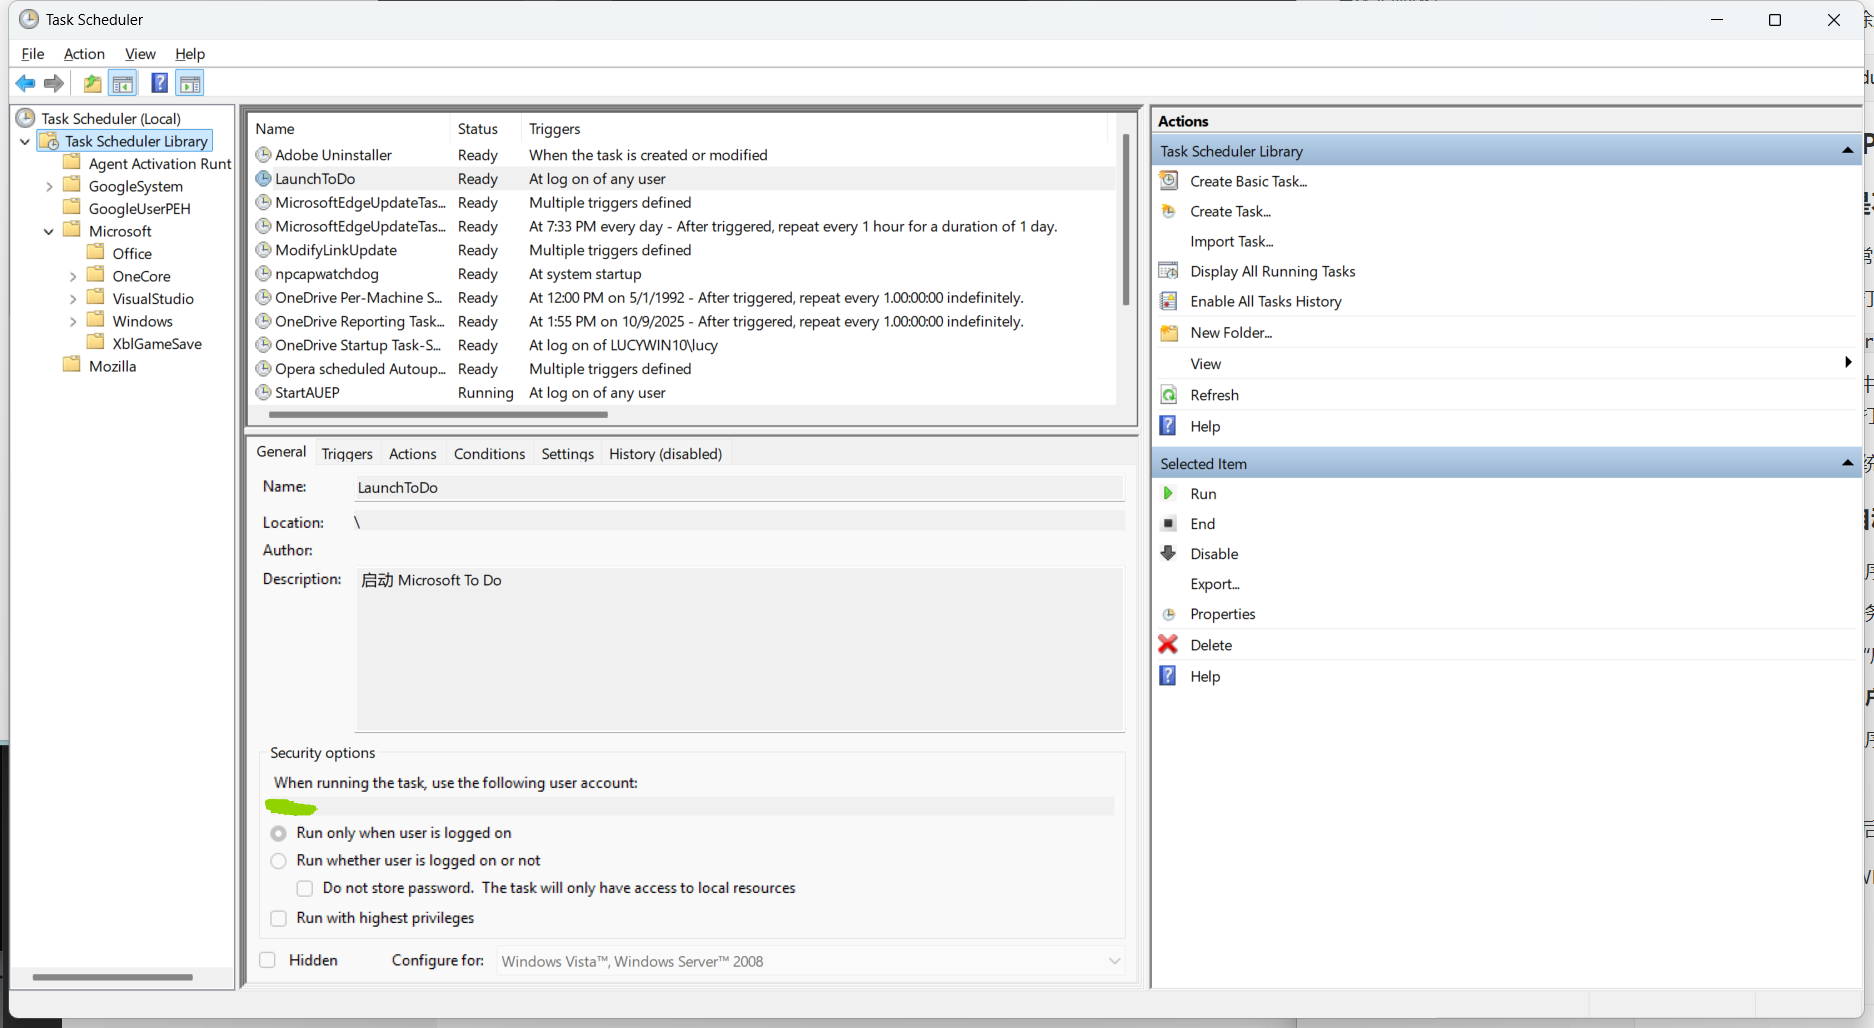1874x1028 pixels.
Task: Click the Create Basic Task icon
Action: pyautogui.click(x=1168, y=181)
